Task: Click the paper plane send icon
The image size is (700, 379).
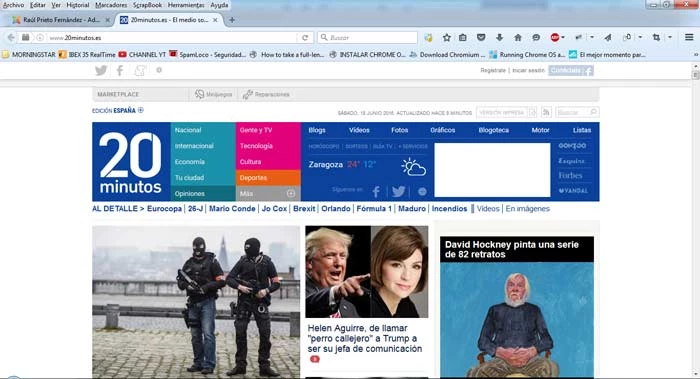Action: point(608,37)
